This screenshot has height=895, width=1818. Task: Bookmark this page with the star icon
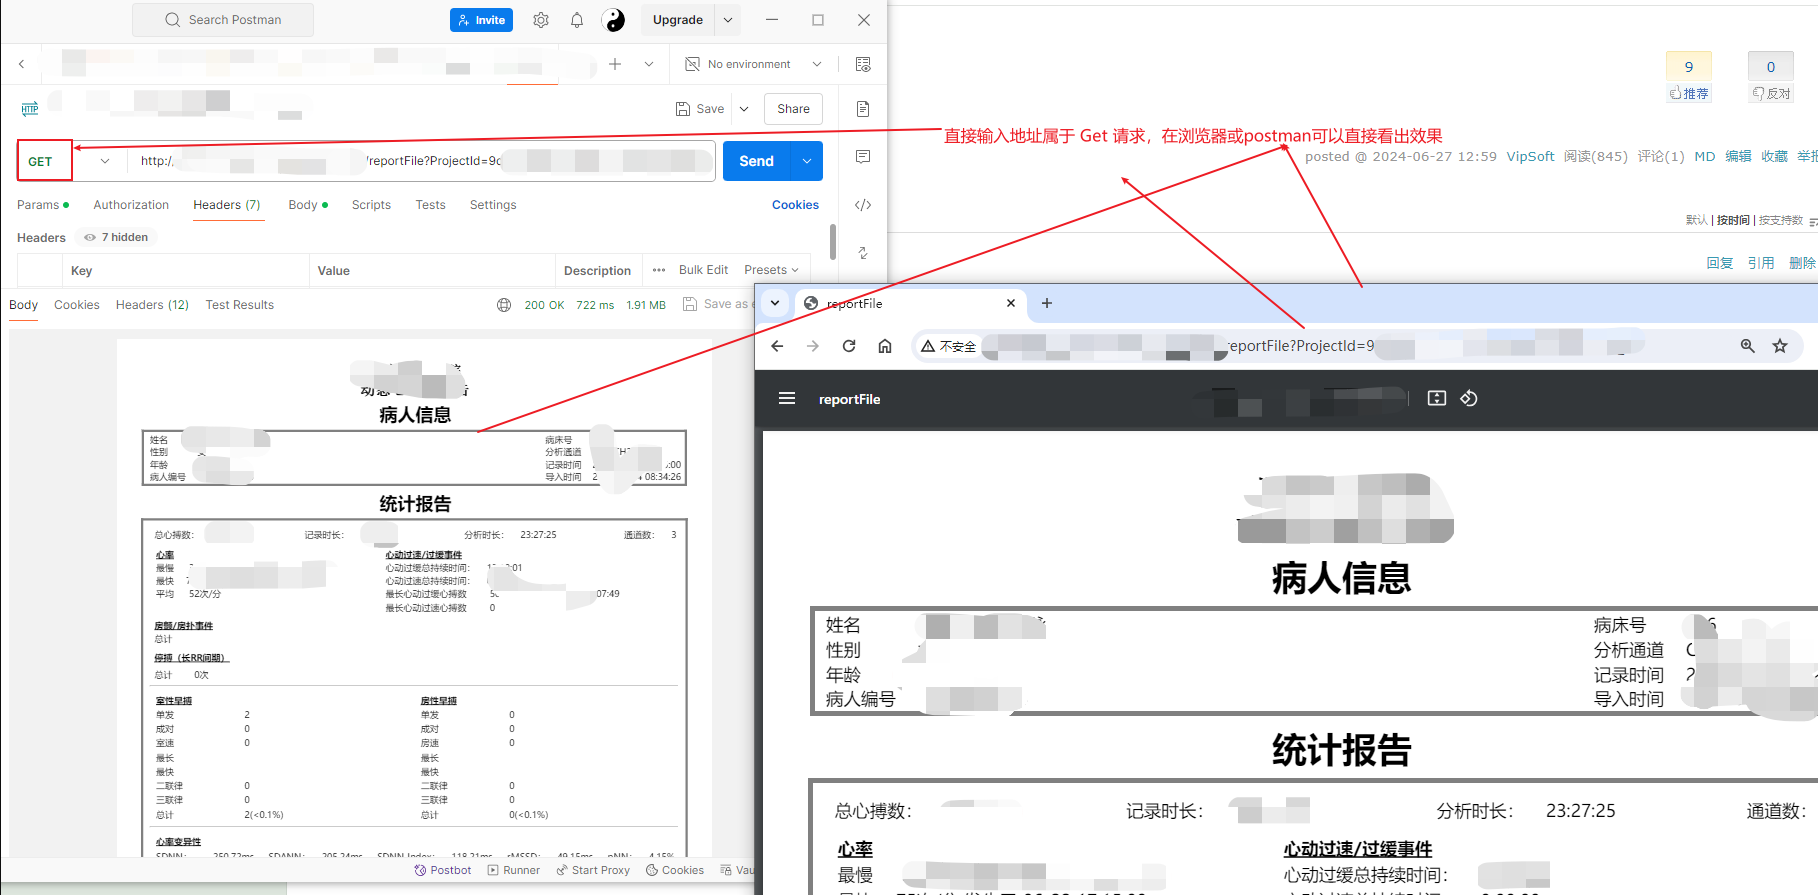click(1779, 346)
